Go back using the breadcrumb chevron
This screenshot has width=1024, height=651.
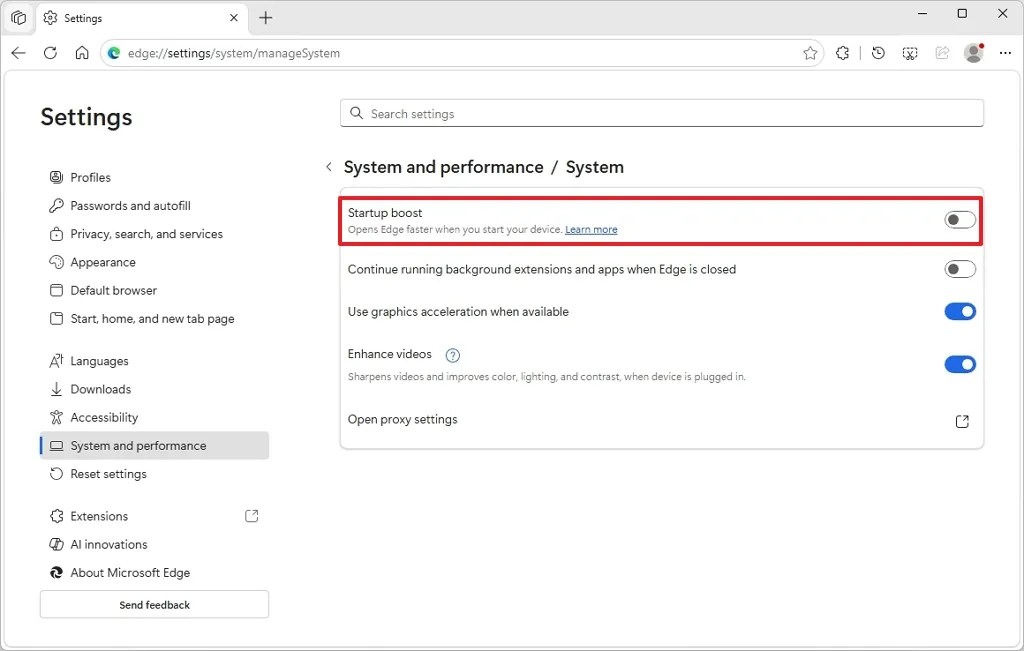[x=329, y=167]
